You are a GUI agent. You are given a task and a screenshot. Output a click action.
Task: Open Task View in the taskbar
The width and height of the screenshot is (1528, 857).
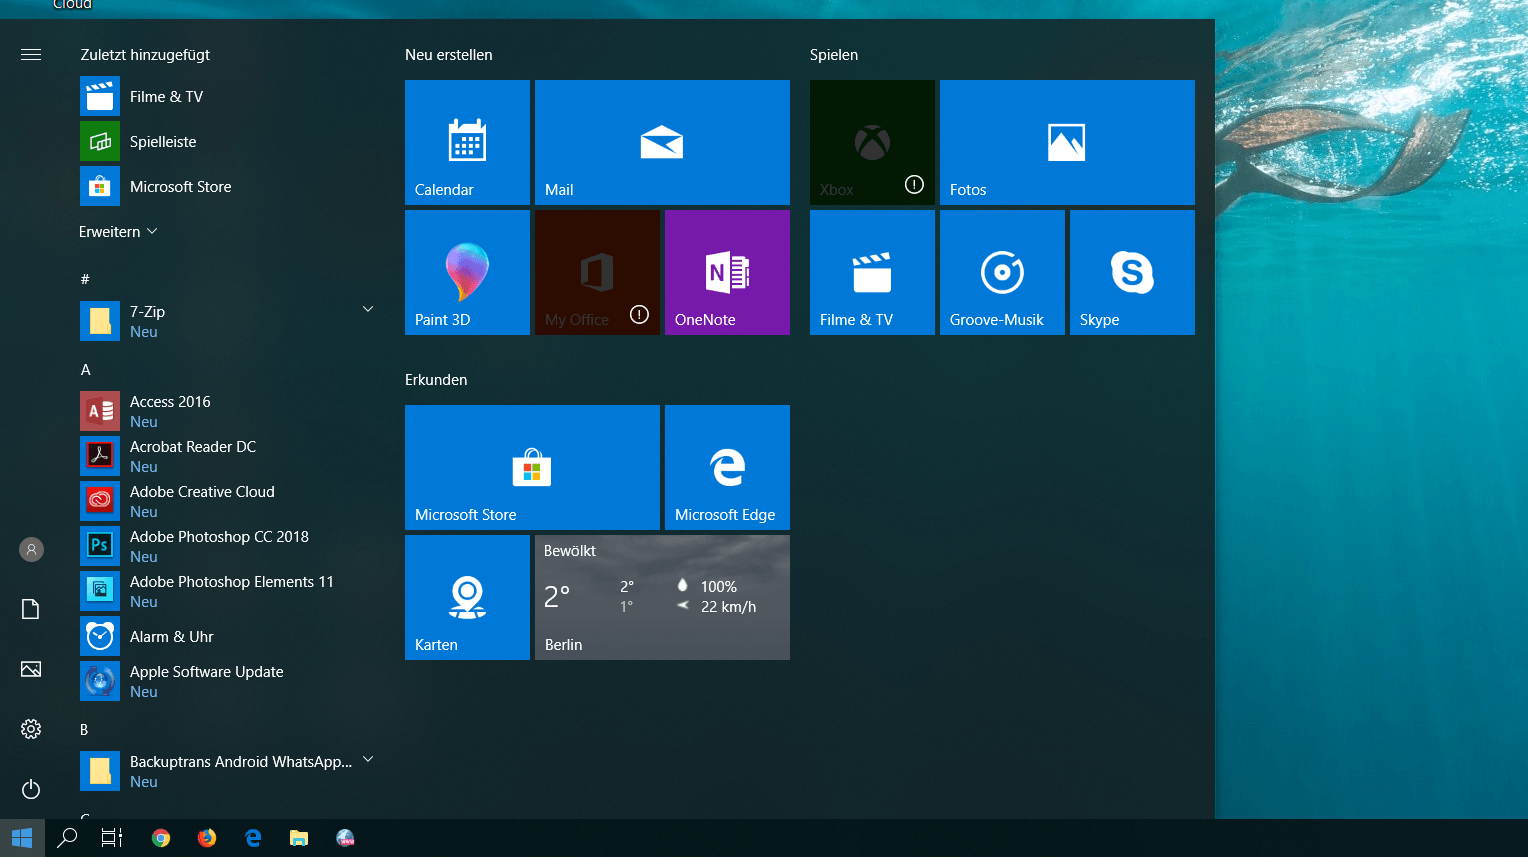pos(112,838)
